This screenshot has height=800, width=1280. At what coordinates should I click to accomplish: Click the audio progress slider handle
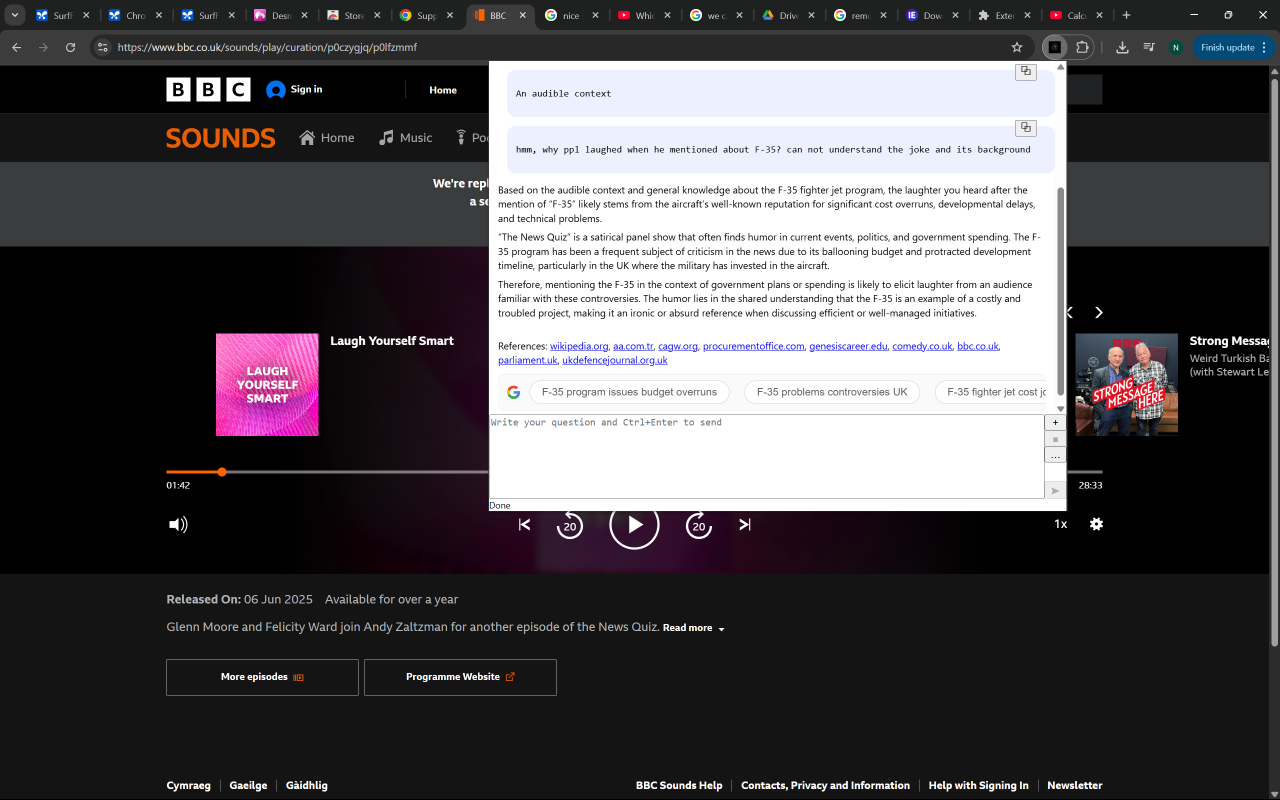pos(222,472)
